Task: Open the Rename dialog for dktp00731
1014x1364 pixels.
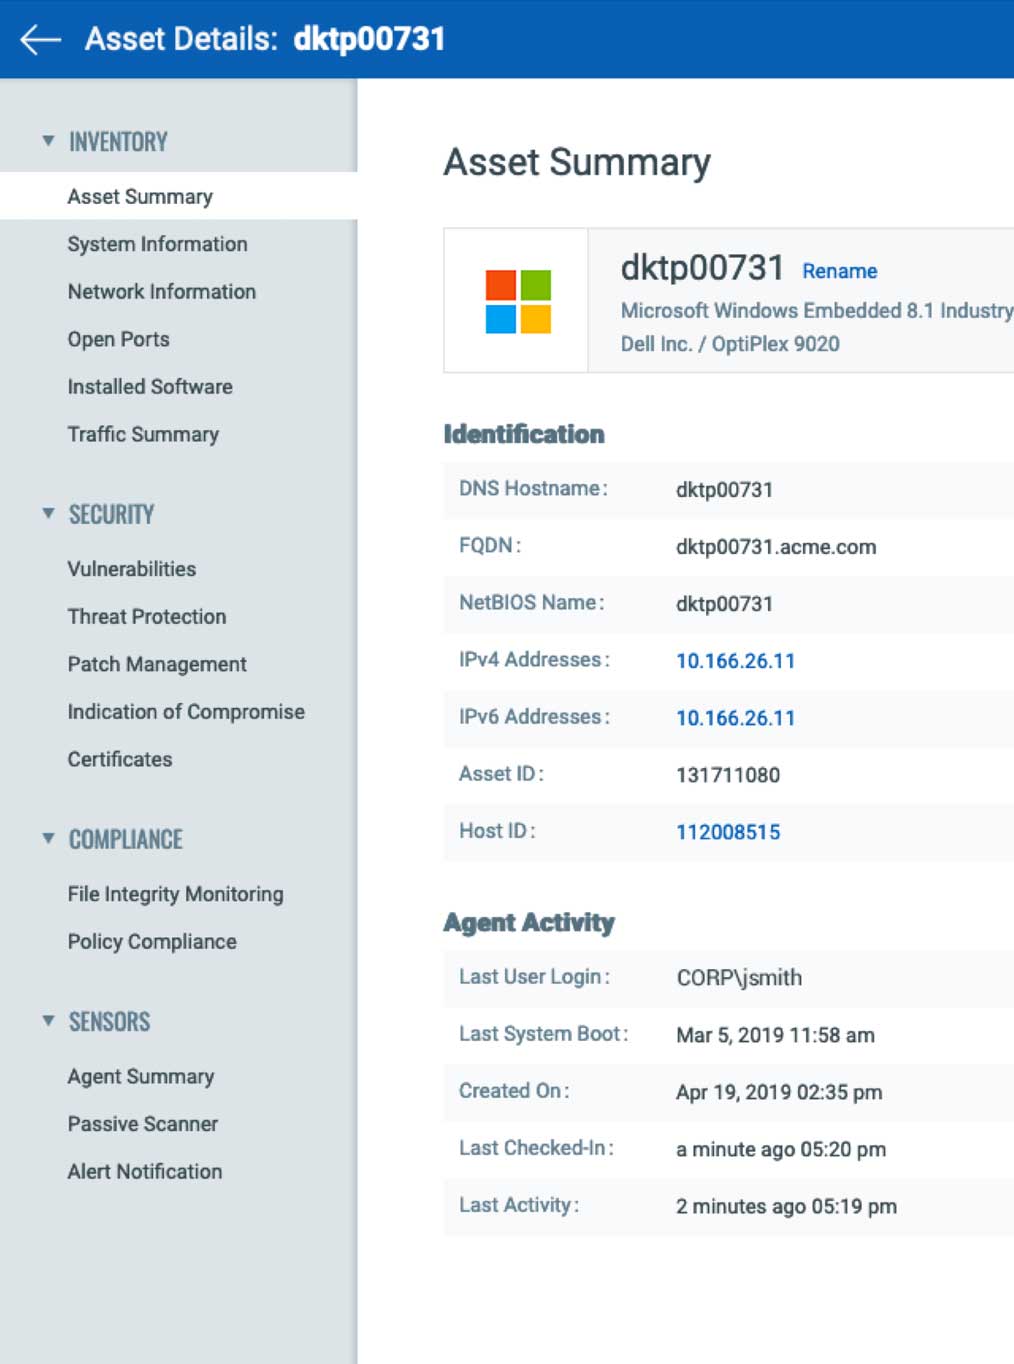Action: (x=839, y=271)
